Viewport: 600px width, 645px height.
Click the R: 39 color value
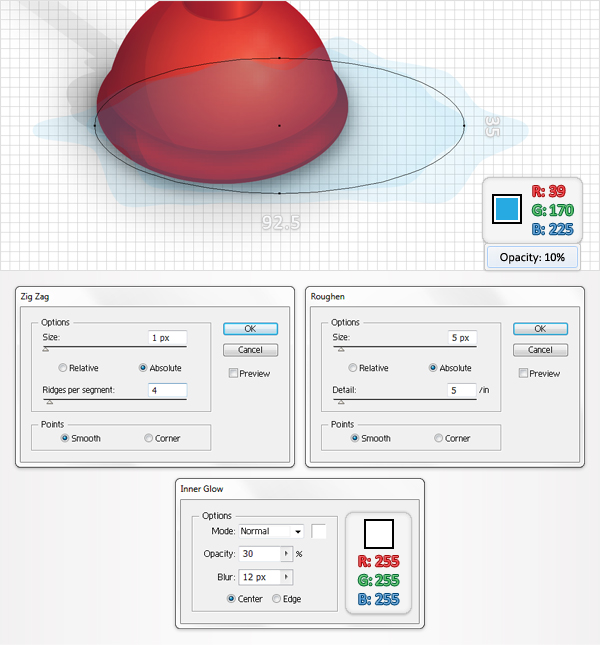pos(549,191)
